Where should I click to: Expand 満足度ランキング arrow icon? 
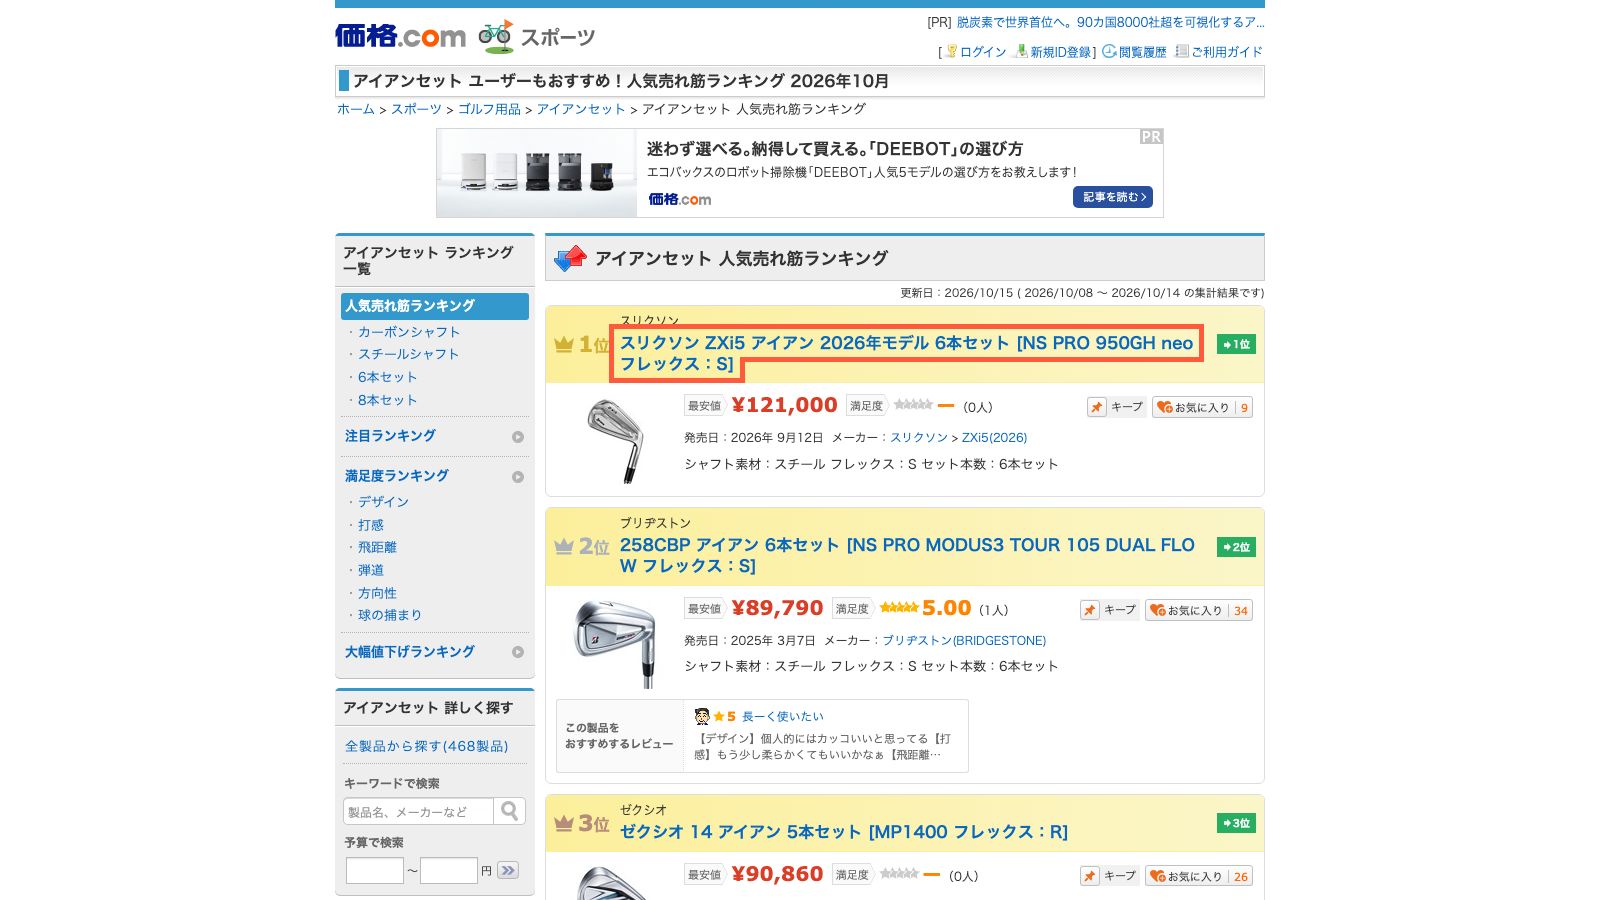(x=518, y=477)
